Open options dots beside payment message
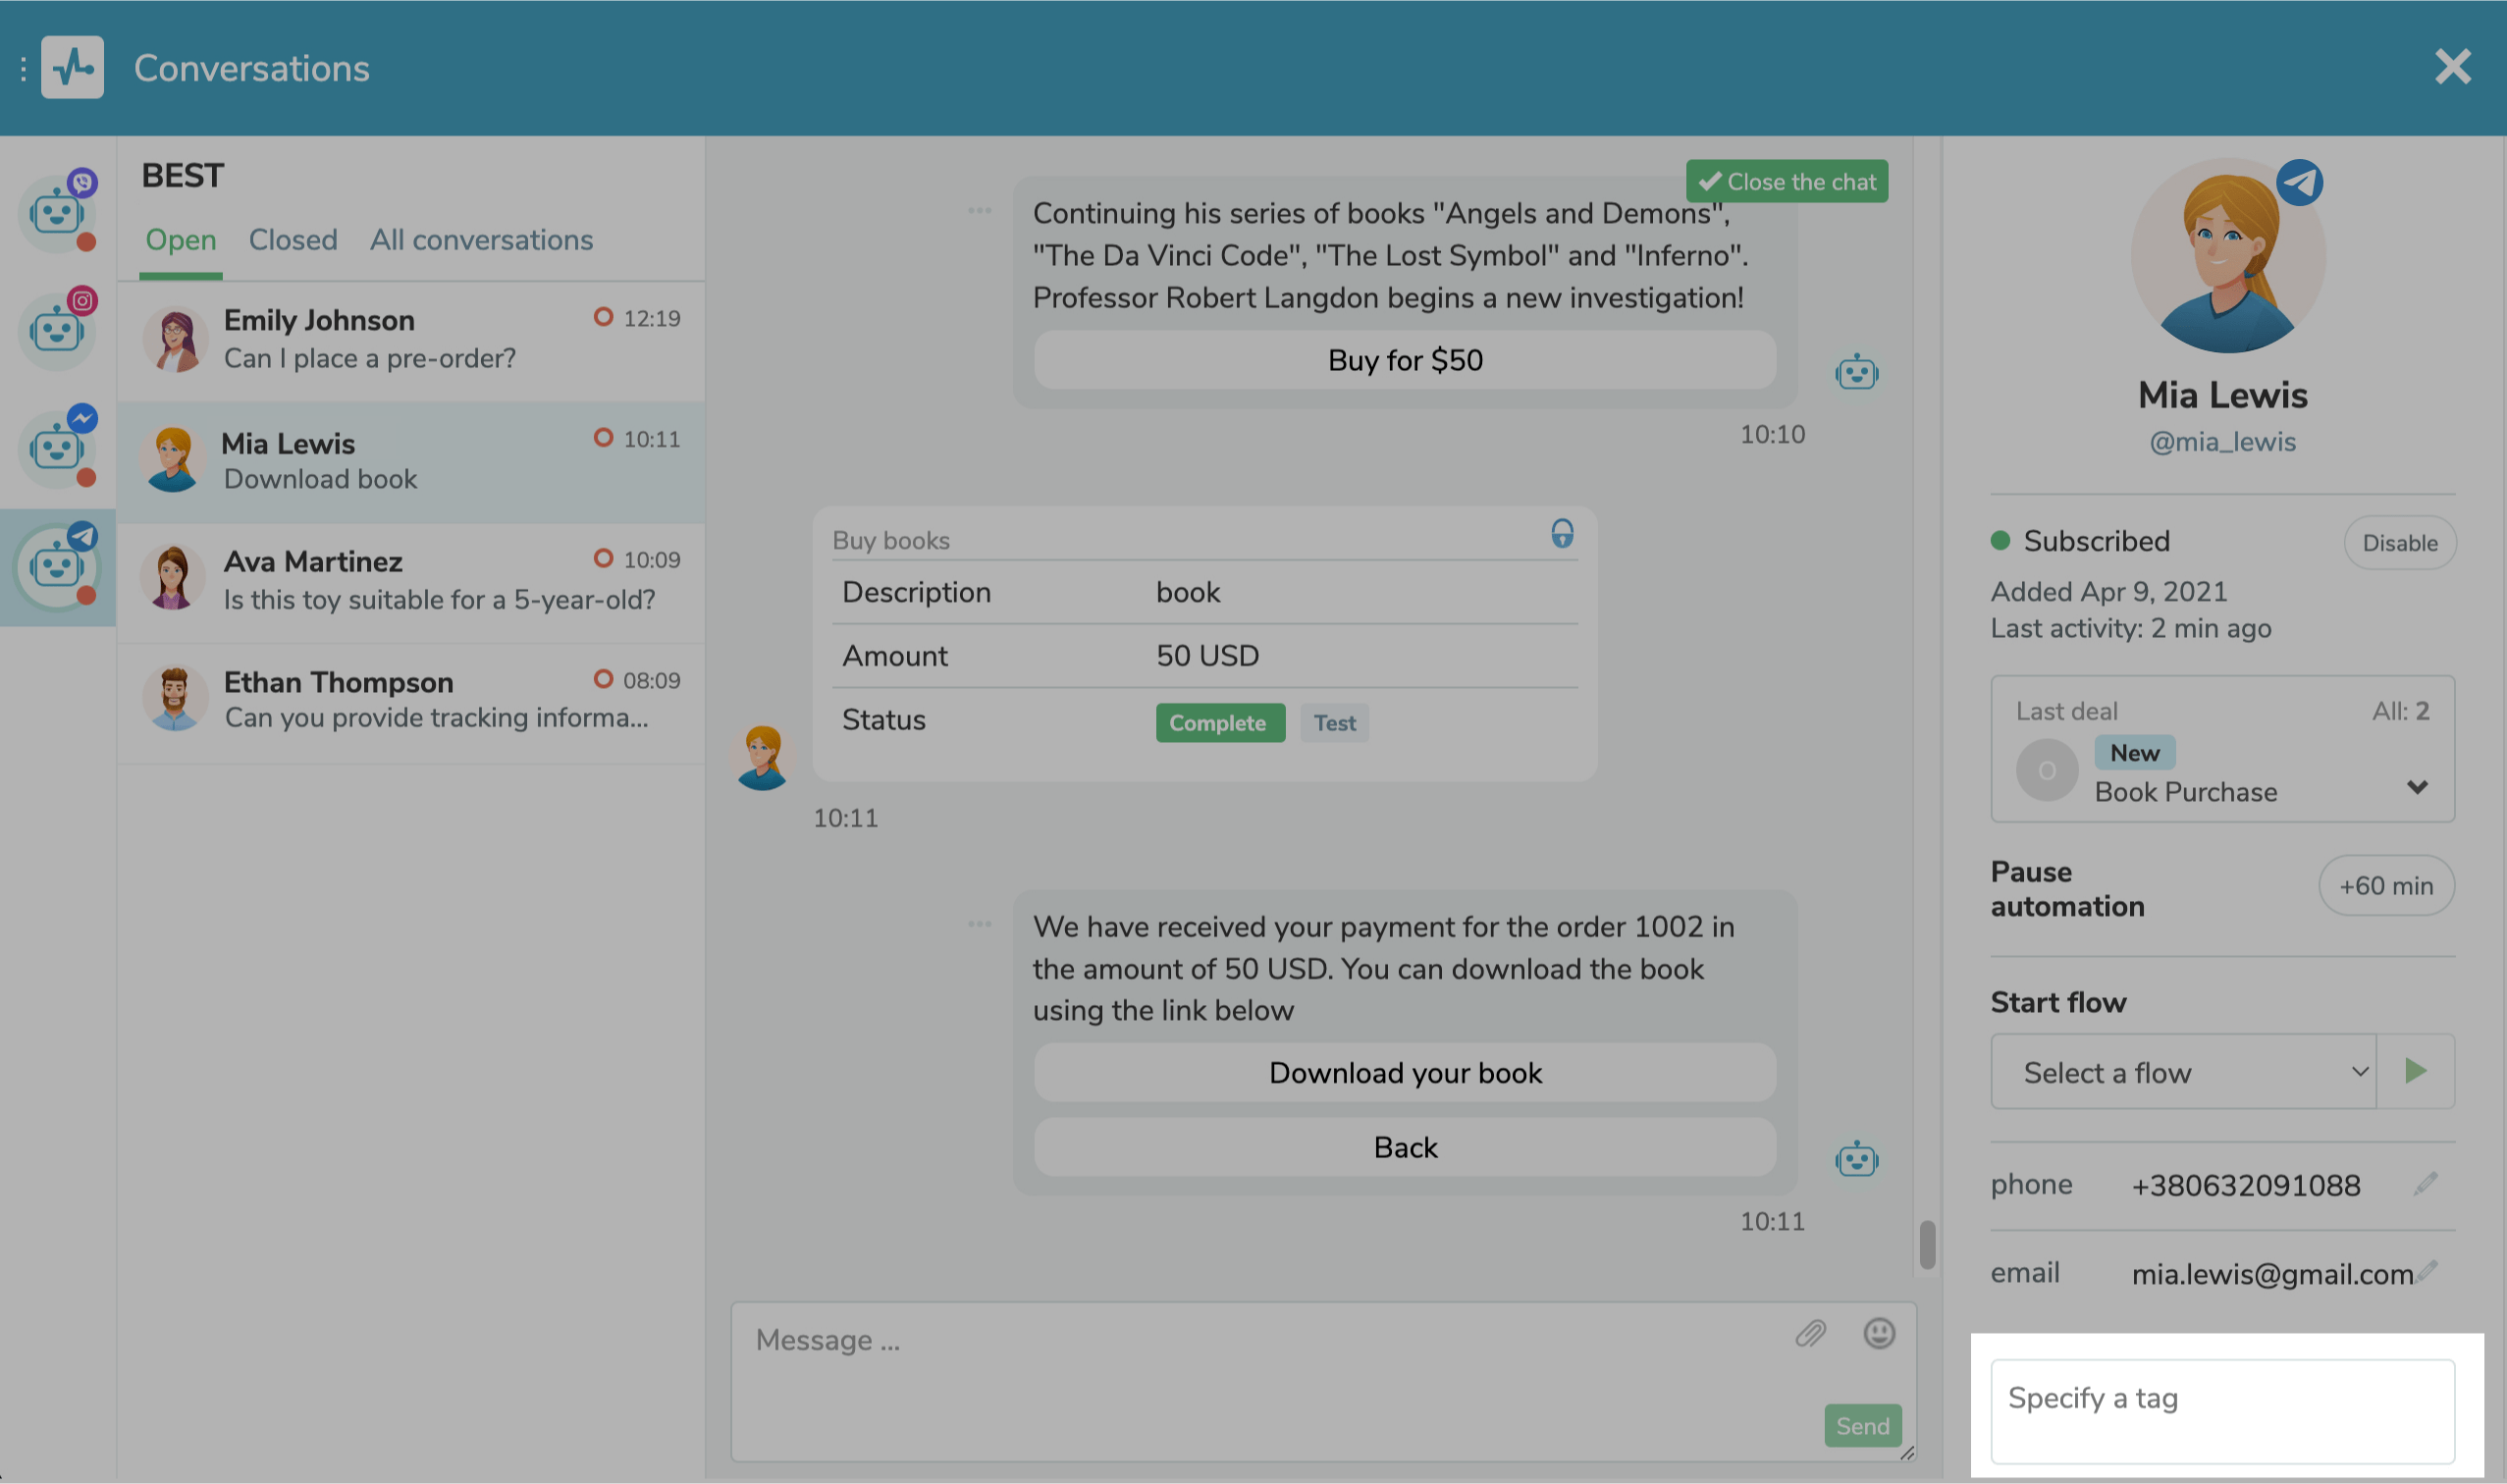This screenshot has height=1484, width=2507. 979,924
